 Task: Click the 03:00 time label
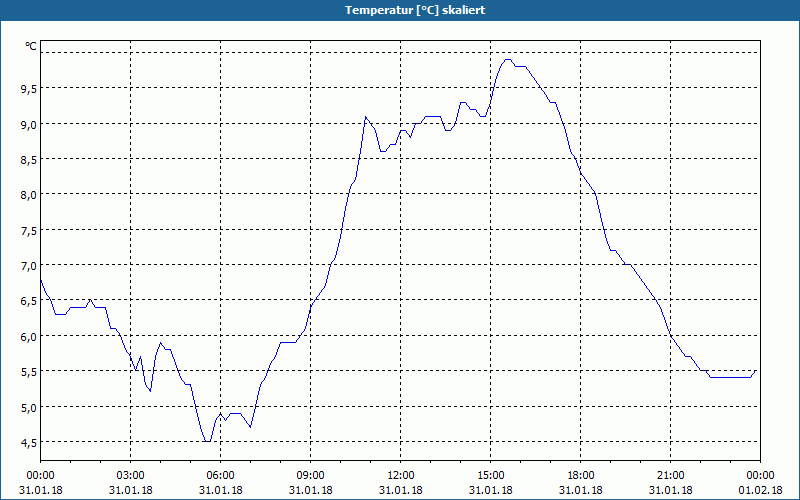tap(131, 476)
